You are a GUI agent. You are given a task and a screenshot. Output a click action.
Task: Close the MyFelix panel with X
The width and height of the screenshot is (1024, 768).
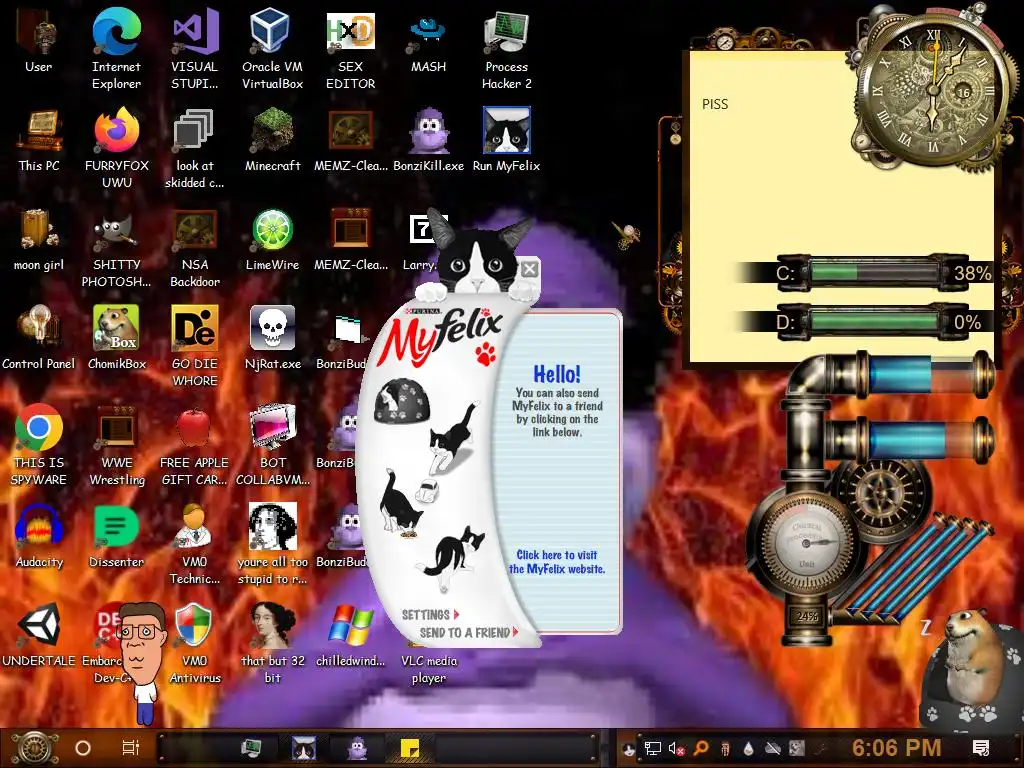(530, 268)
